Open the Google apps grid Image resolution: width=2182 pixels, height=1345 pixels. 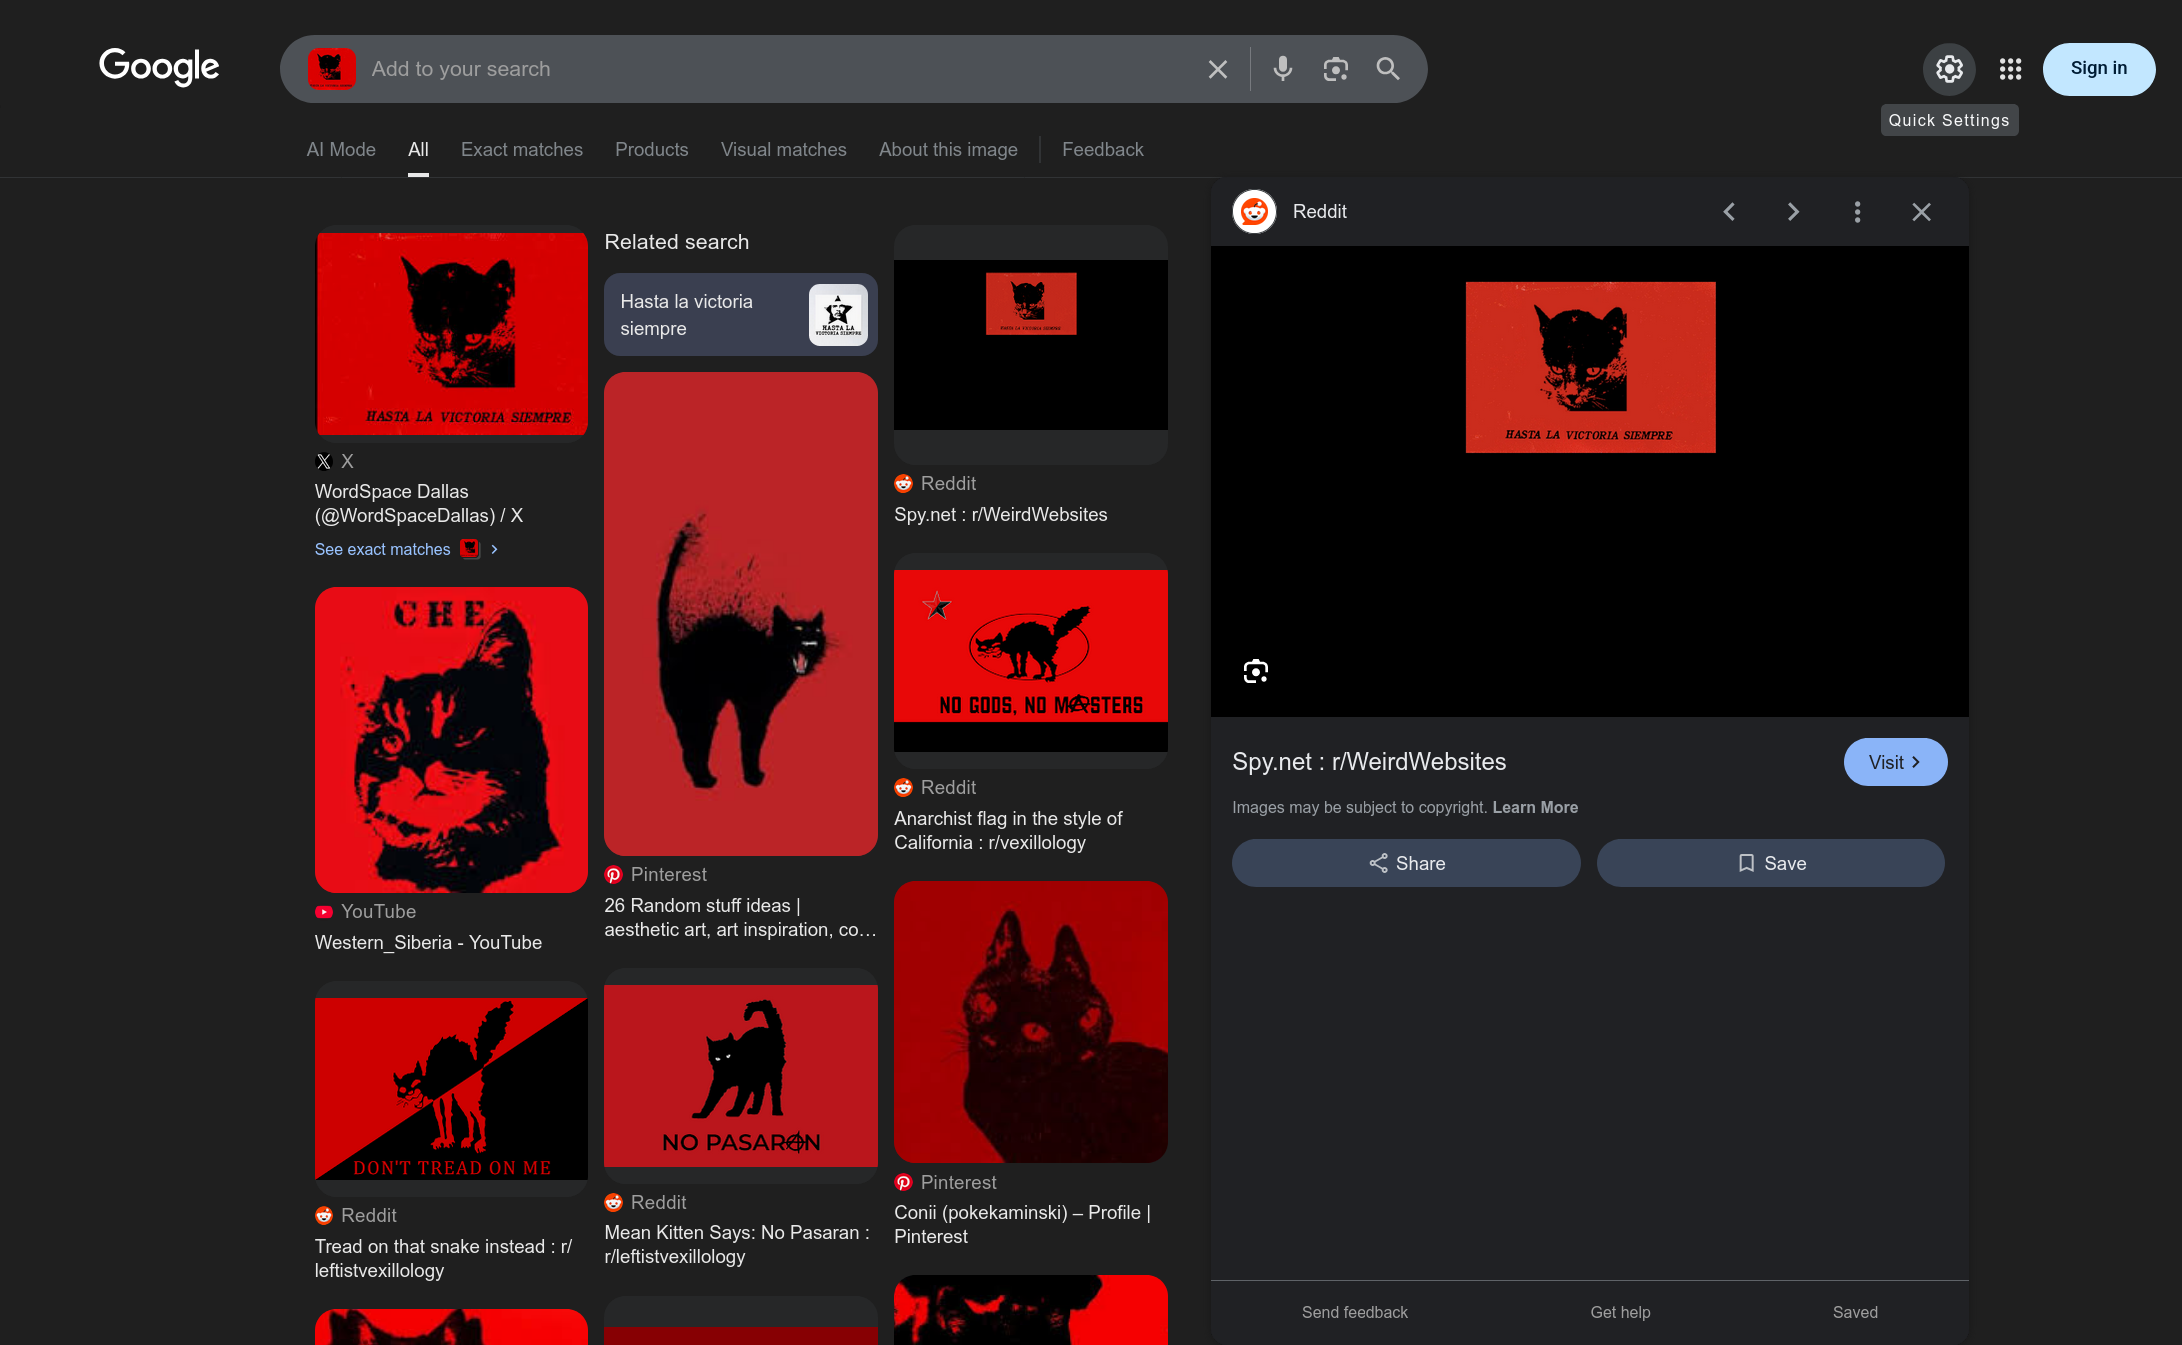tap(2010, 69)
